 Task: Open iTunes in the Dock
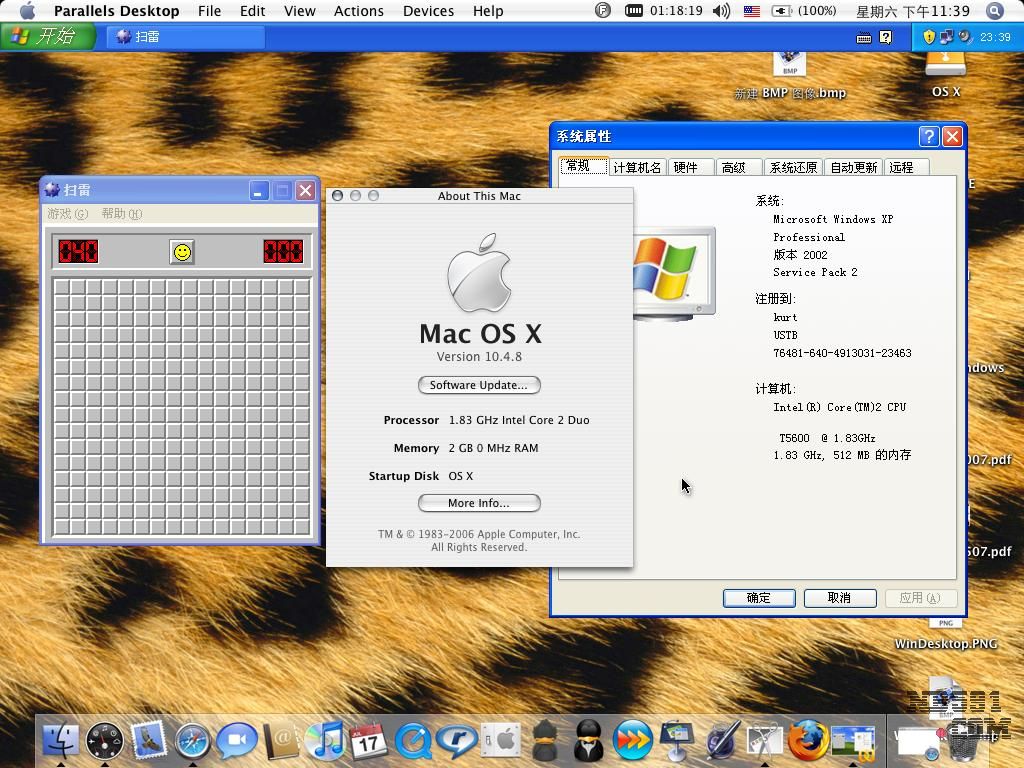click(326, 740)
